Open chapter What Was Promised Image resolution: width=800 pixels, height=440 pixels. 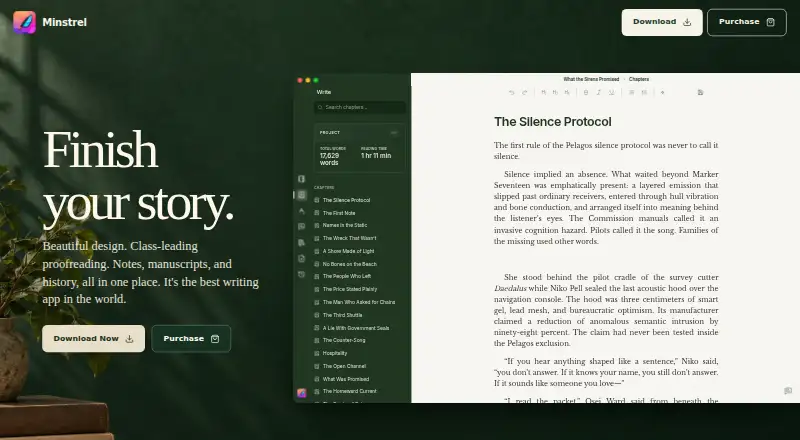[x=359, y=379]
